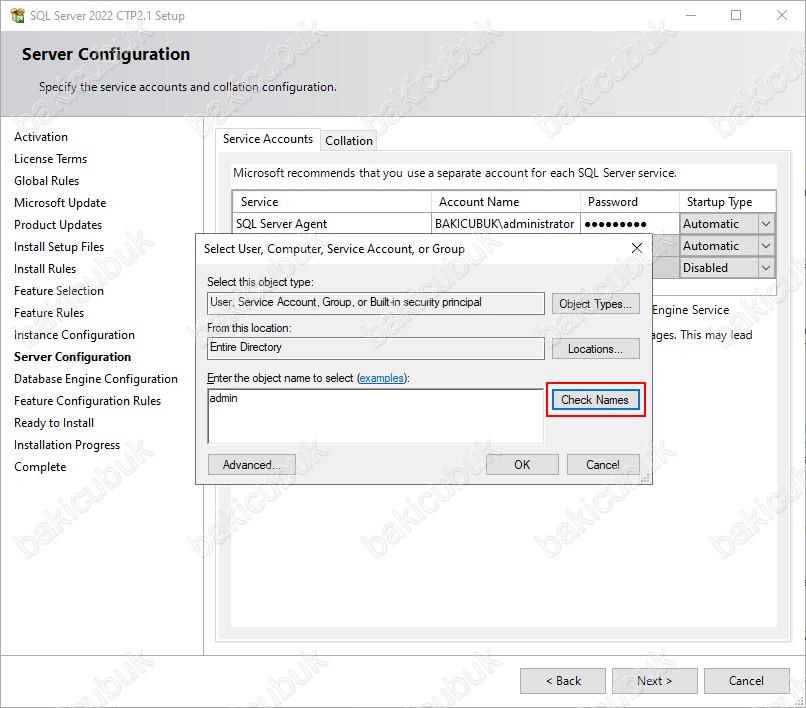
Task: Click the Activation step
Action: pos(41,137)
